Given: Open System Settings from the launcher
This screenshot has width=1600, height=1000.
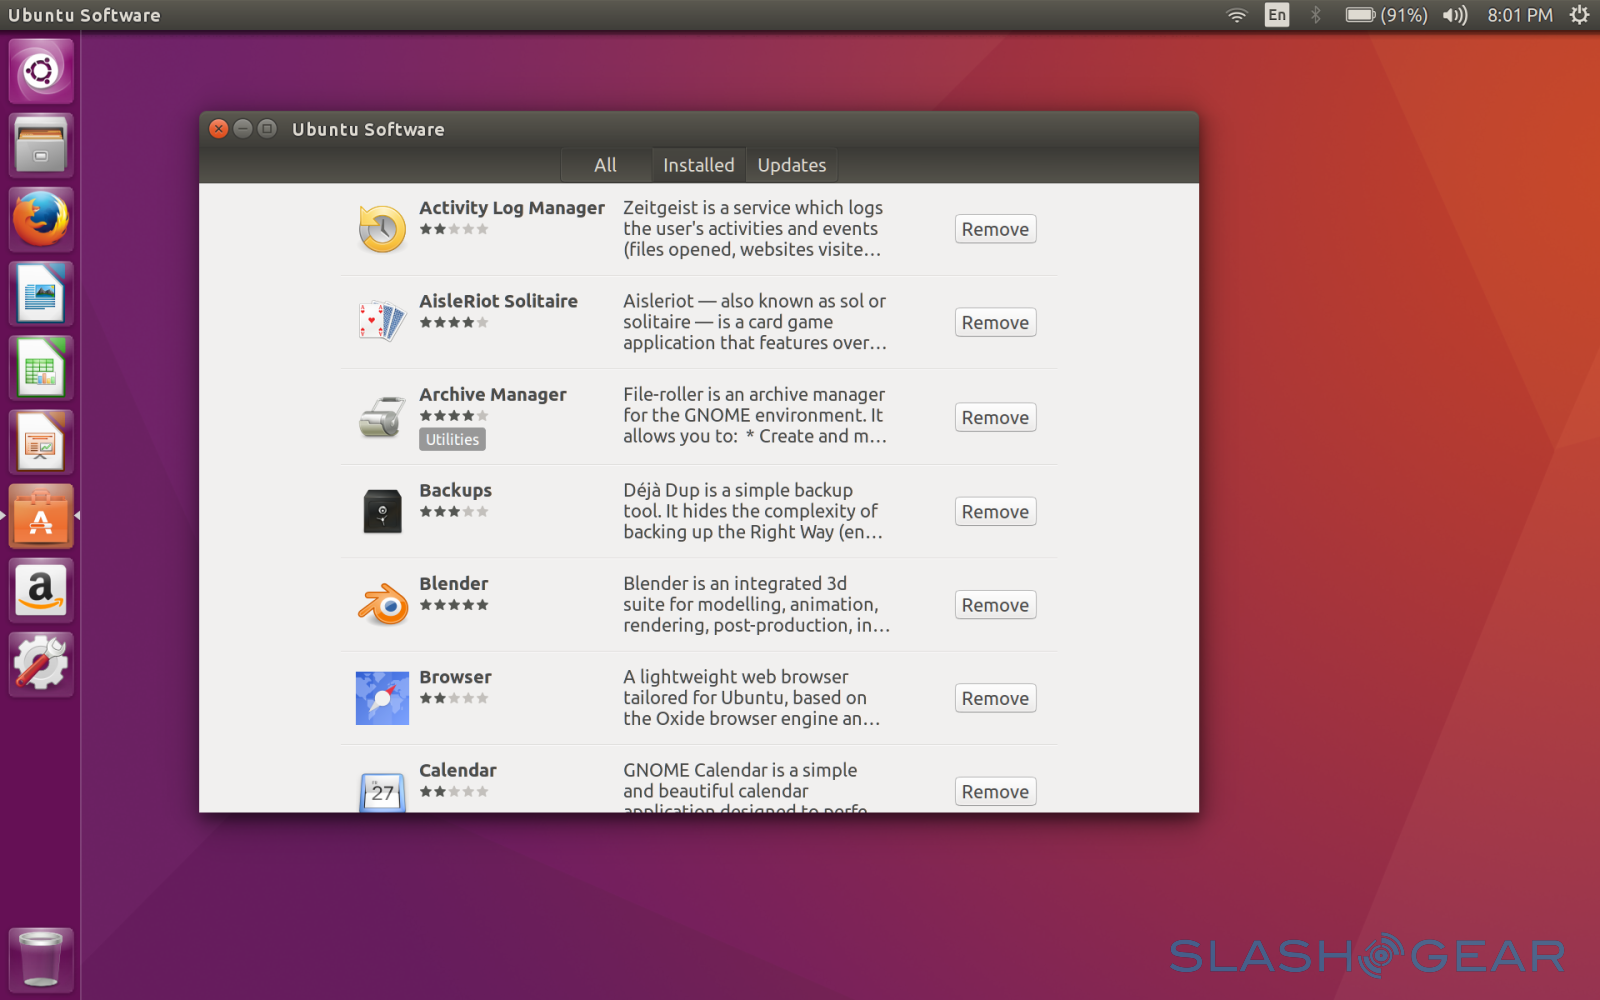Looking at the screenshot, I should click(x=41, y=664).
